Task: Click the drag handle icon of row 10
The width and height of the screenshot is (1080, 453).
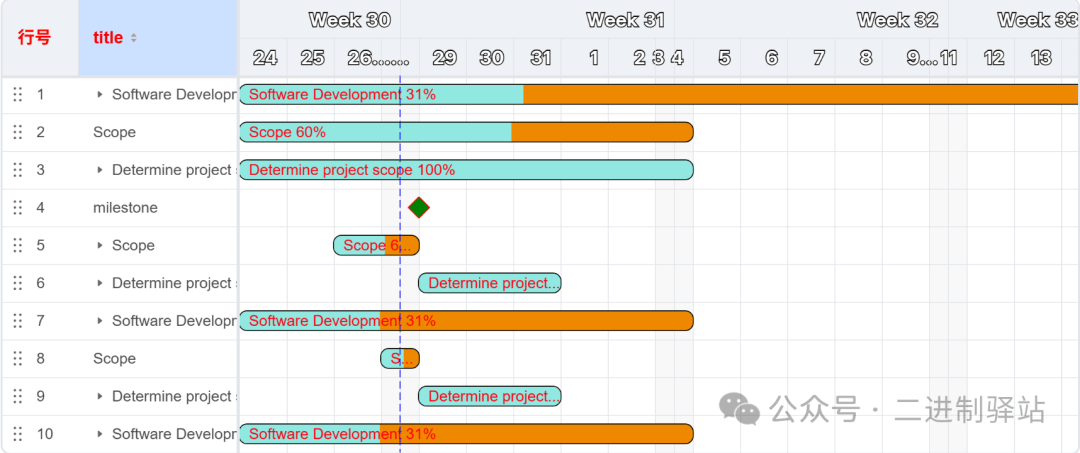Action: pyautogui.click(x=17, y=434)
